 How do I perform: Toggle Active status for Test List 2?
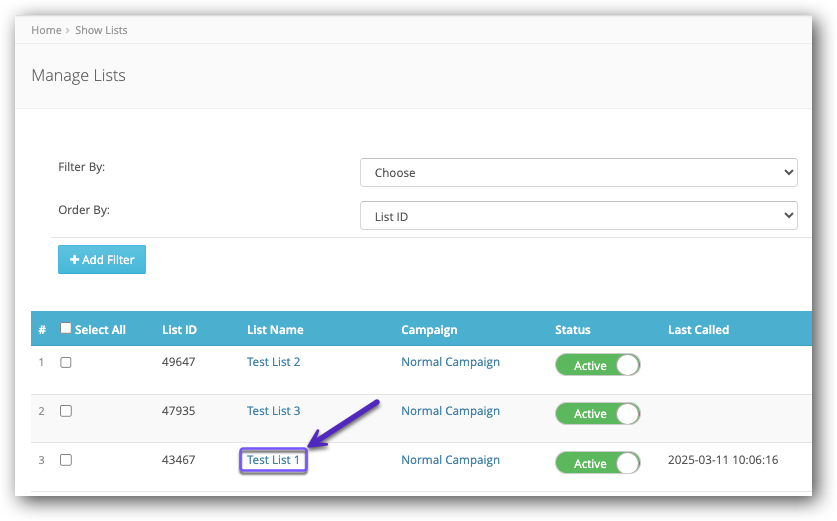click(598, 365)
